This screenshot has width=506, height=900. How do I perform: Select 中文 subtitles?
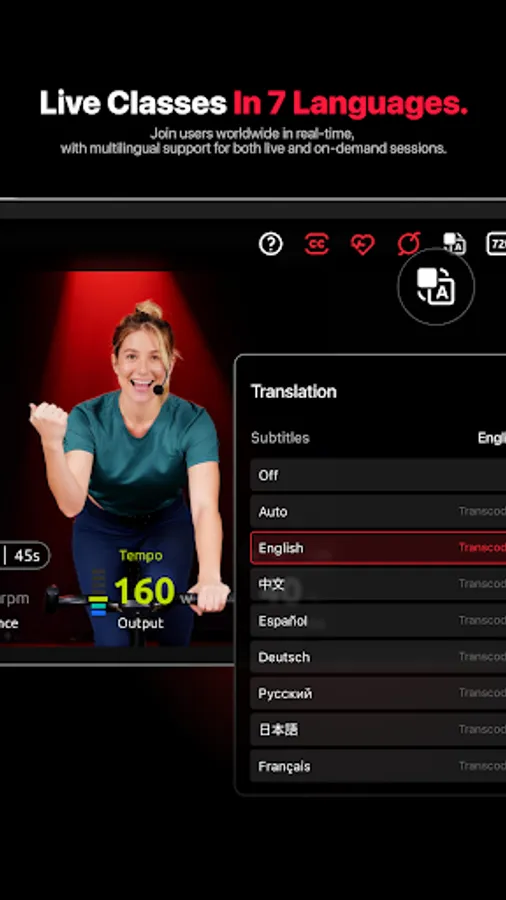tap(378, 584)
